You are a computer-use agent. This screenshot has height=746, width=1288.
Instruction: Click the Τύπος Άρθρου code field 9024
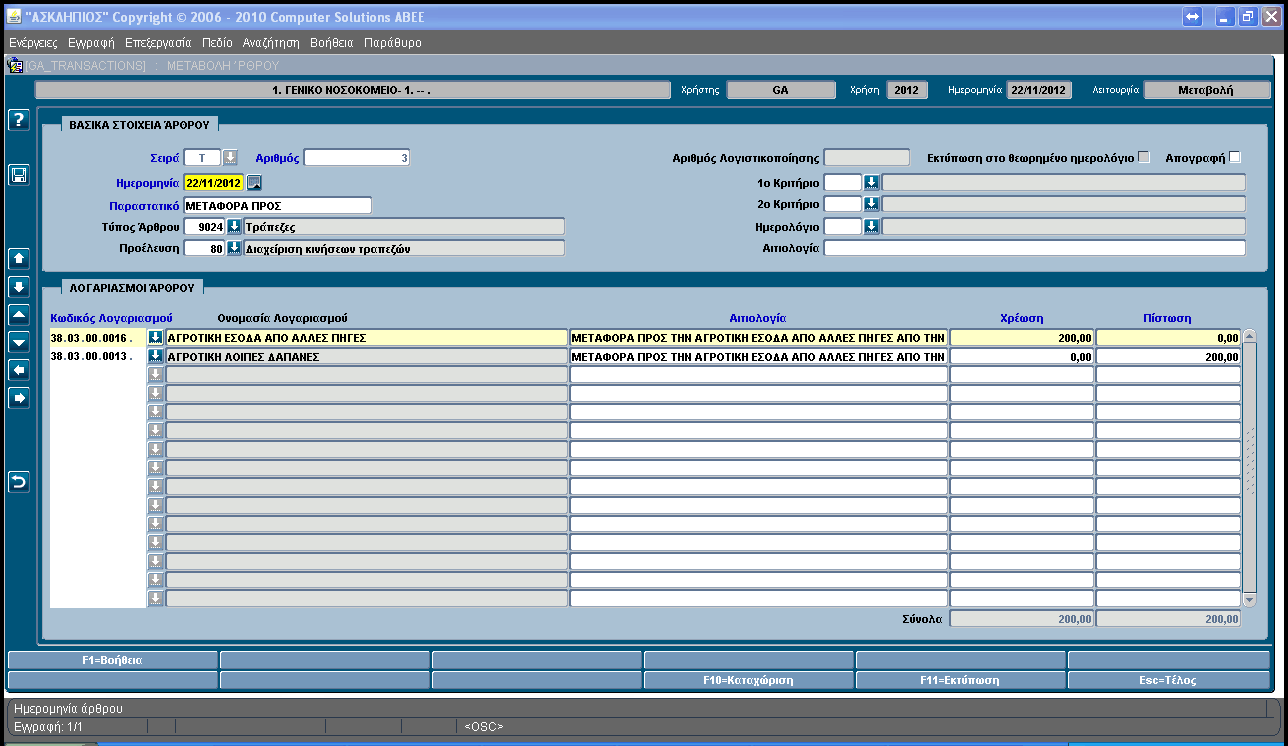[x=205, y=226]
